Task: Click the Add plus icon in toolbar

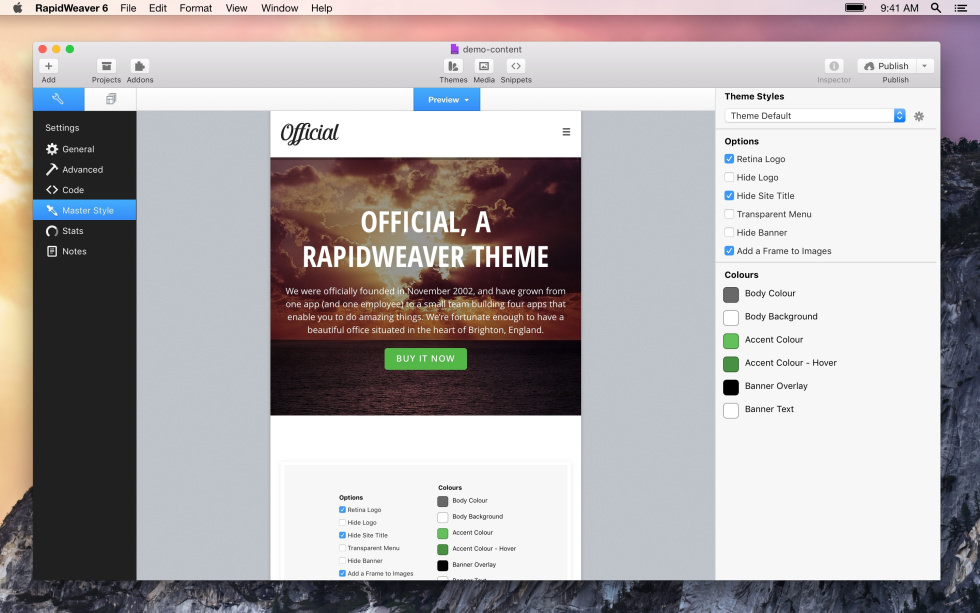Action: [48, 66]
